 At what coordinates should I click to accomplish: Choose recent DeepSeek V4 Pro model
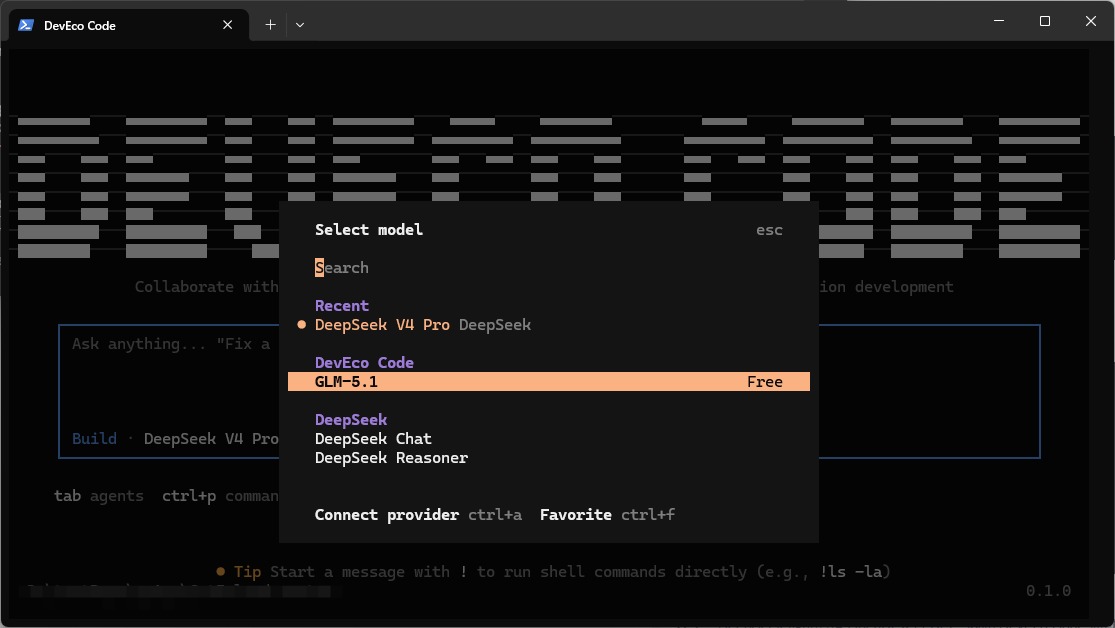point(422,325)
